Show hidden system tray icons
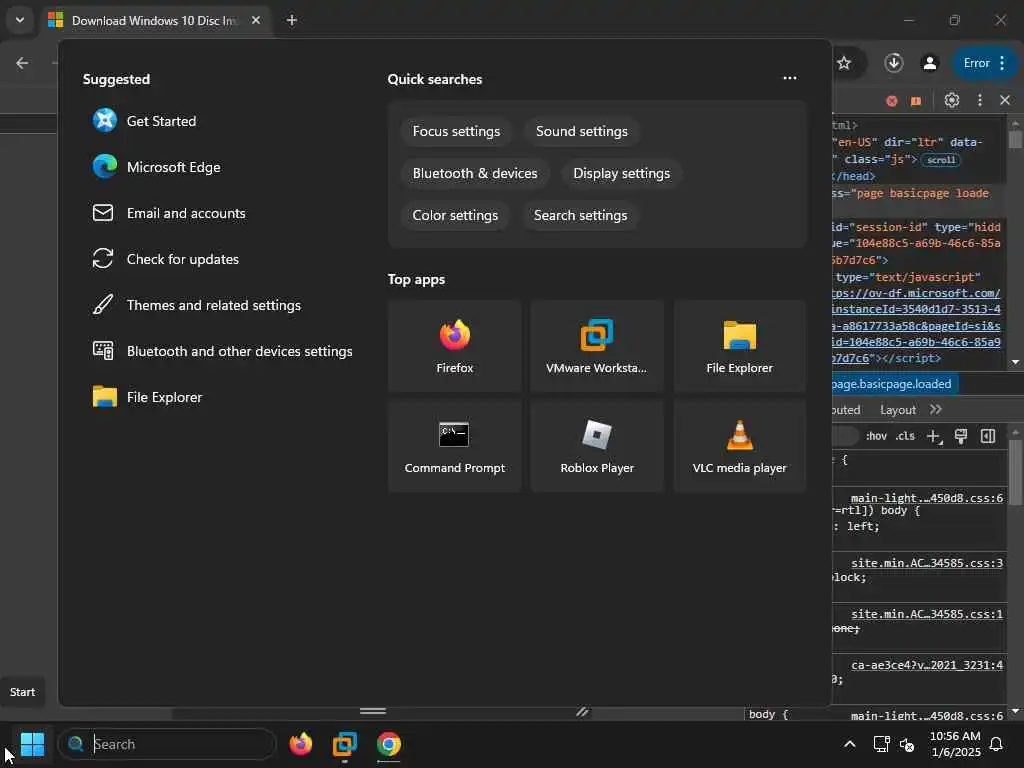The width and height of the screenshot is (1024, 768). pyautogui.click(x=850, y=744)
